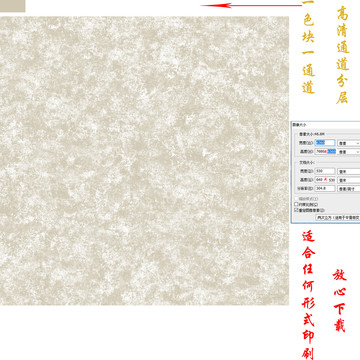This screenshot has width=360, height=360.
Task: Open the document width unit dropdown
Action: pyautogui.click(x=349, y=171)
